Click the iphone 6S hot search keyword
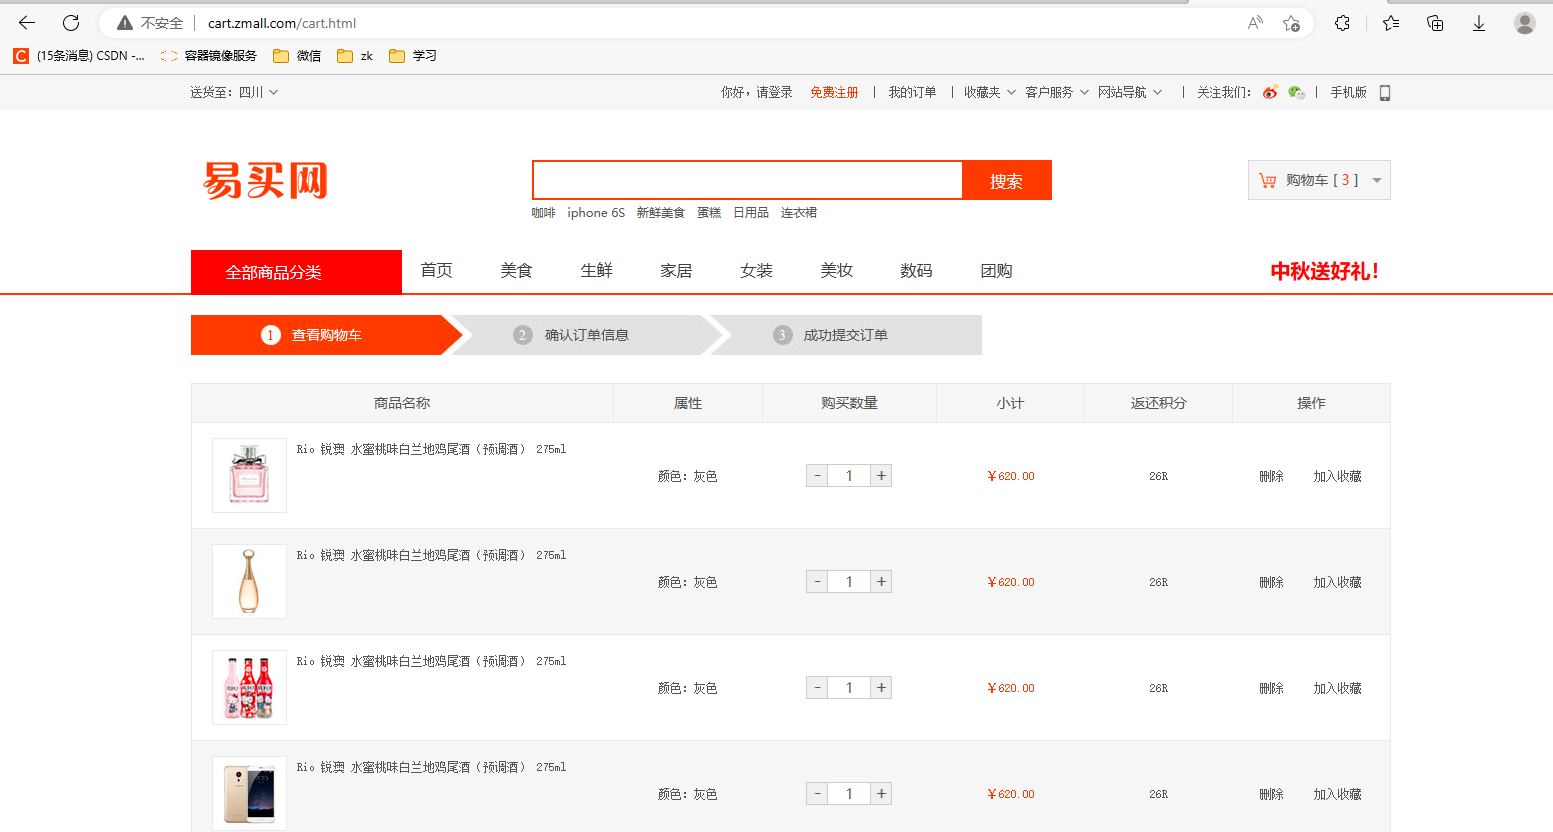The height and width of the screenshot is (832, 1553). pyautogui.click(x=596, y=213)
